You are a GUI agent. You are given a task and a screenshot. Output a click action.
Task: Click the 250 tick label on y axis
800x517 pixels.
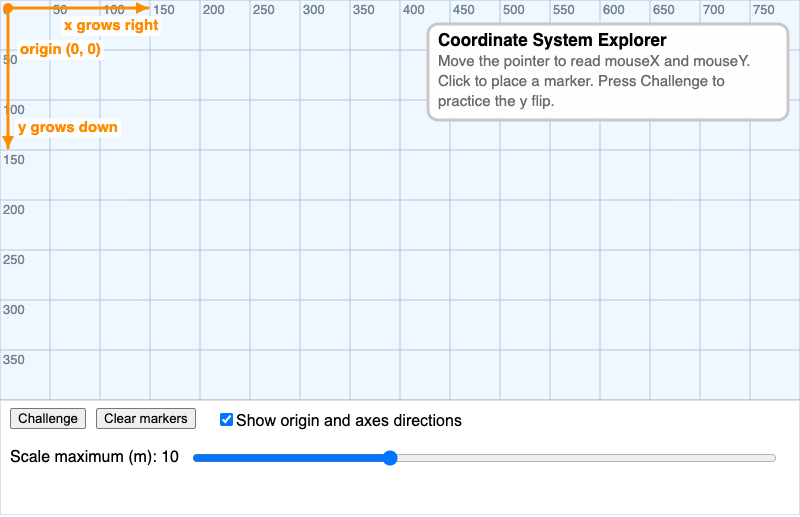coord(14,260)
